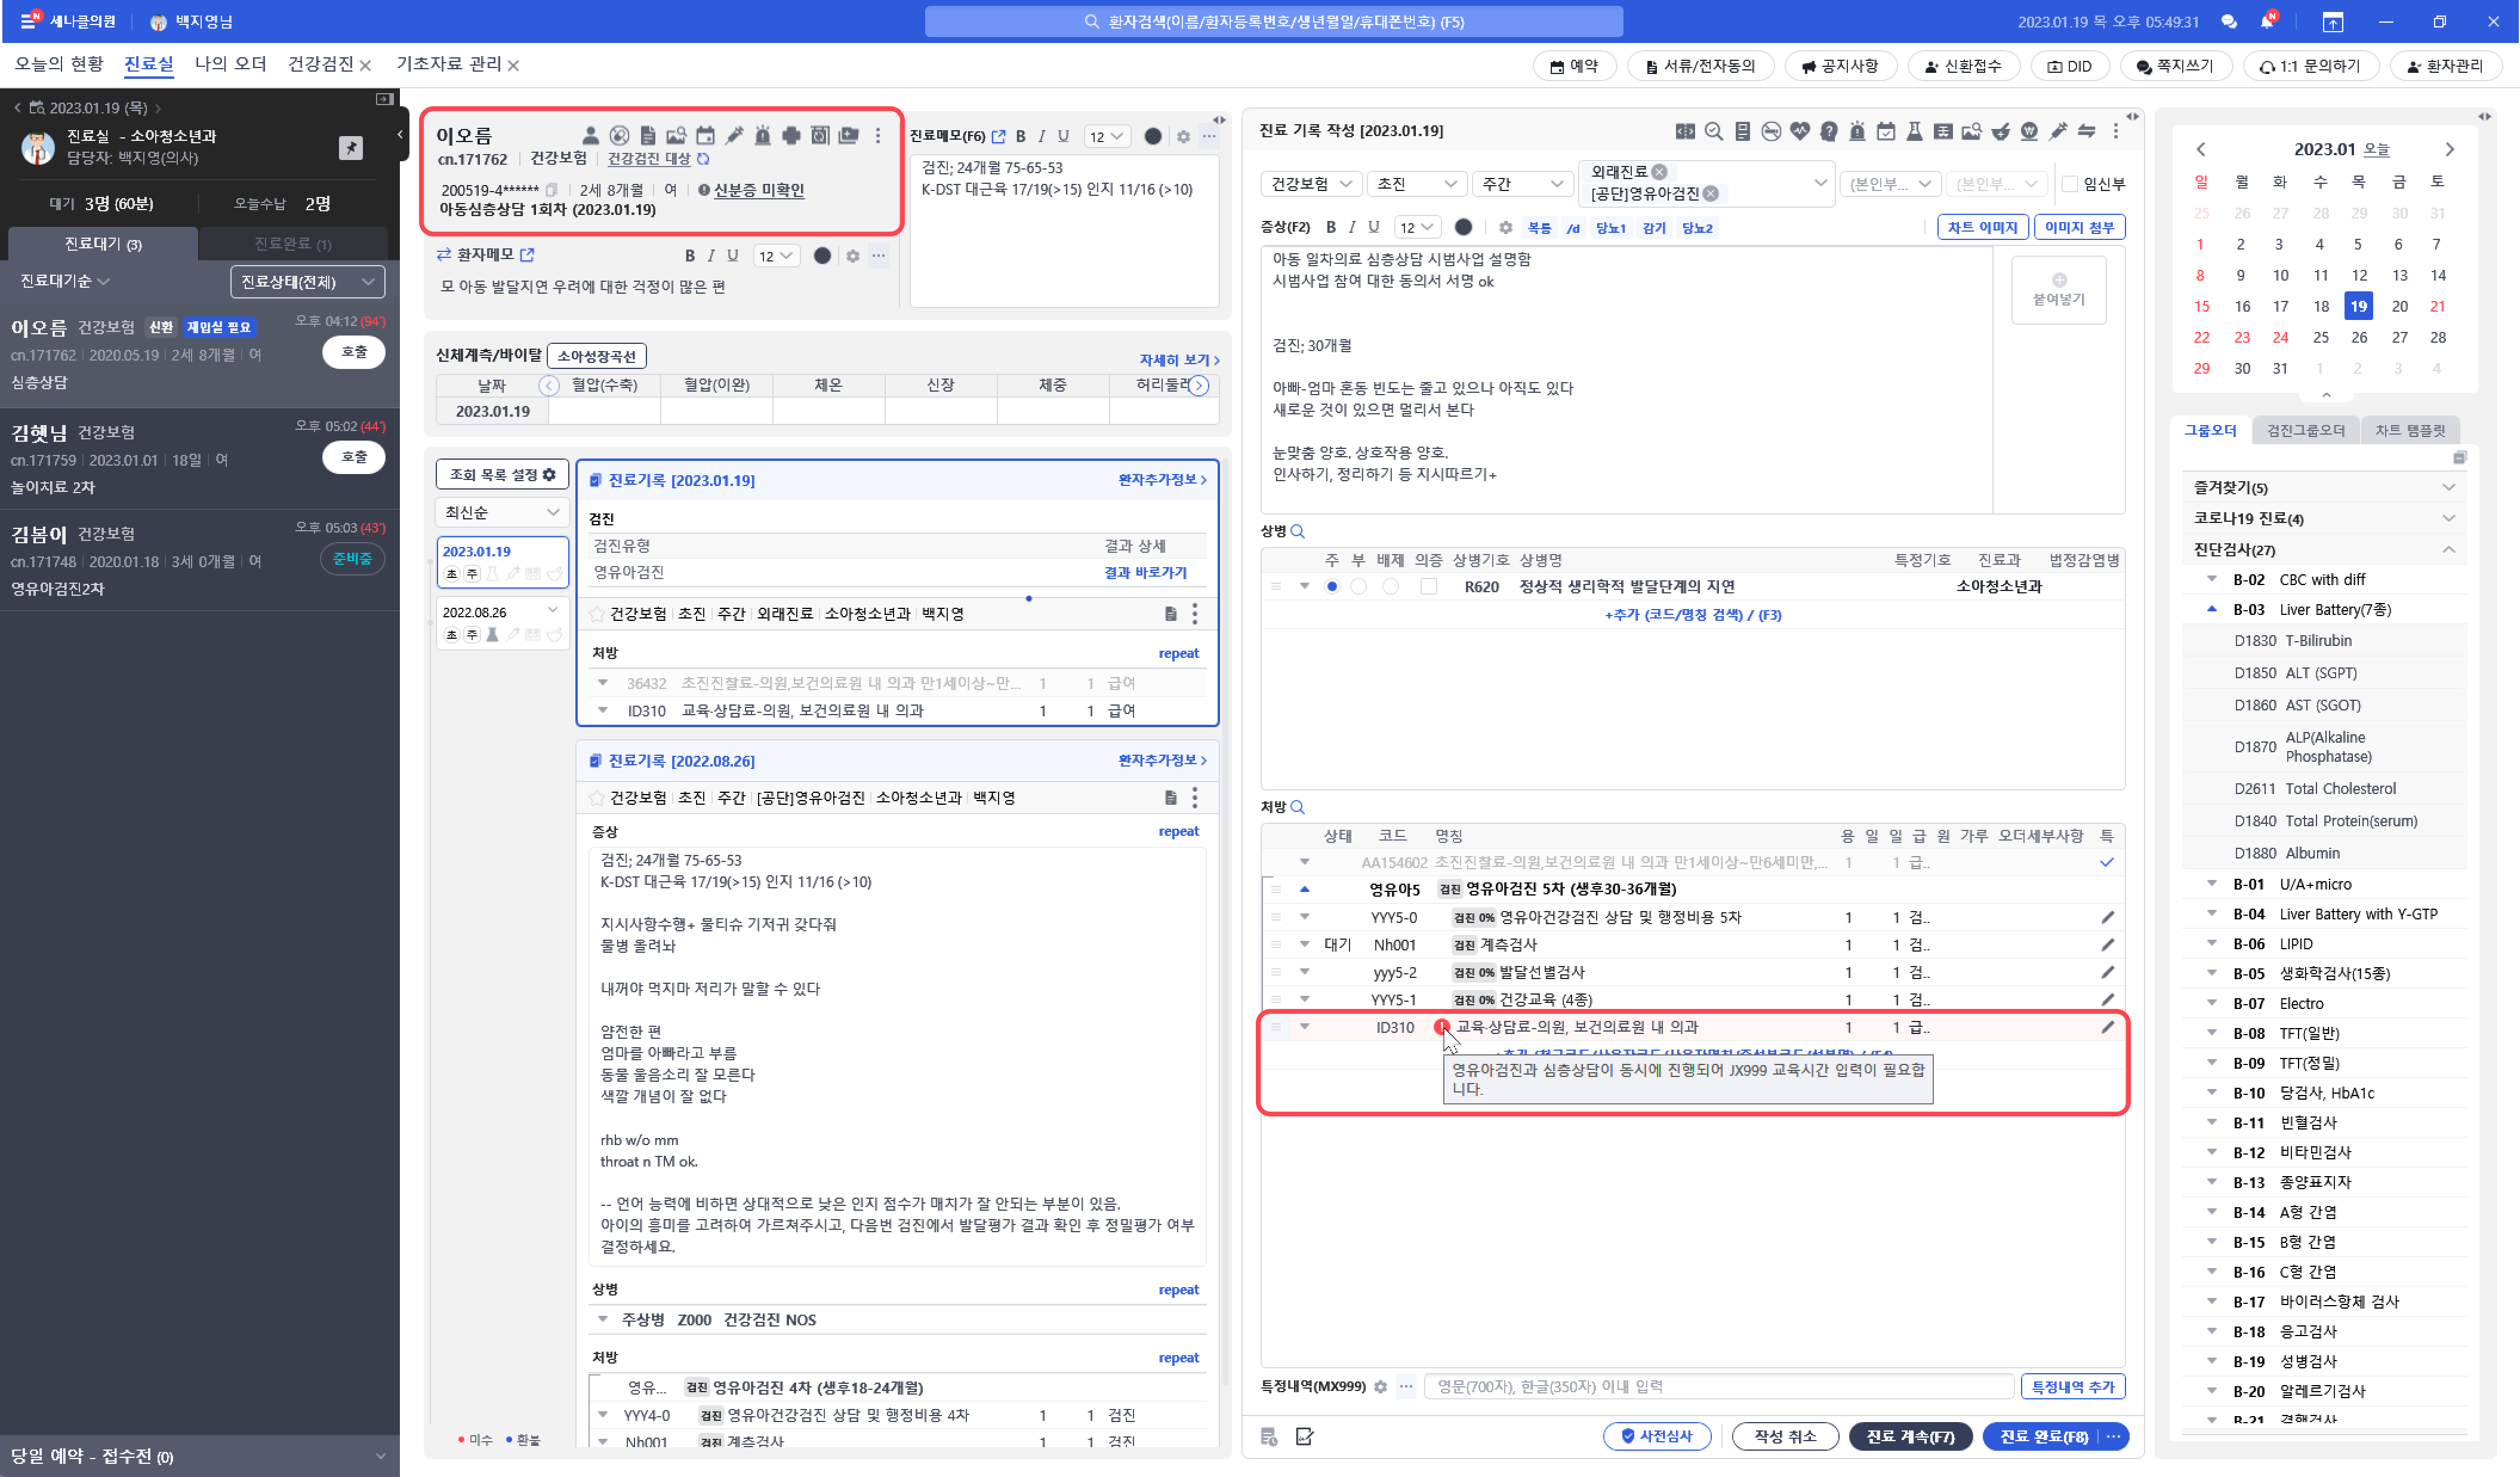Select the radio button on the R620 diagnosis row
Screen dimensions: 2520x1477
(x=1332, y=587)
